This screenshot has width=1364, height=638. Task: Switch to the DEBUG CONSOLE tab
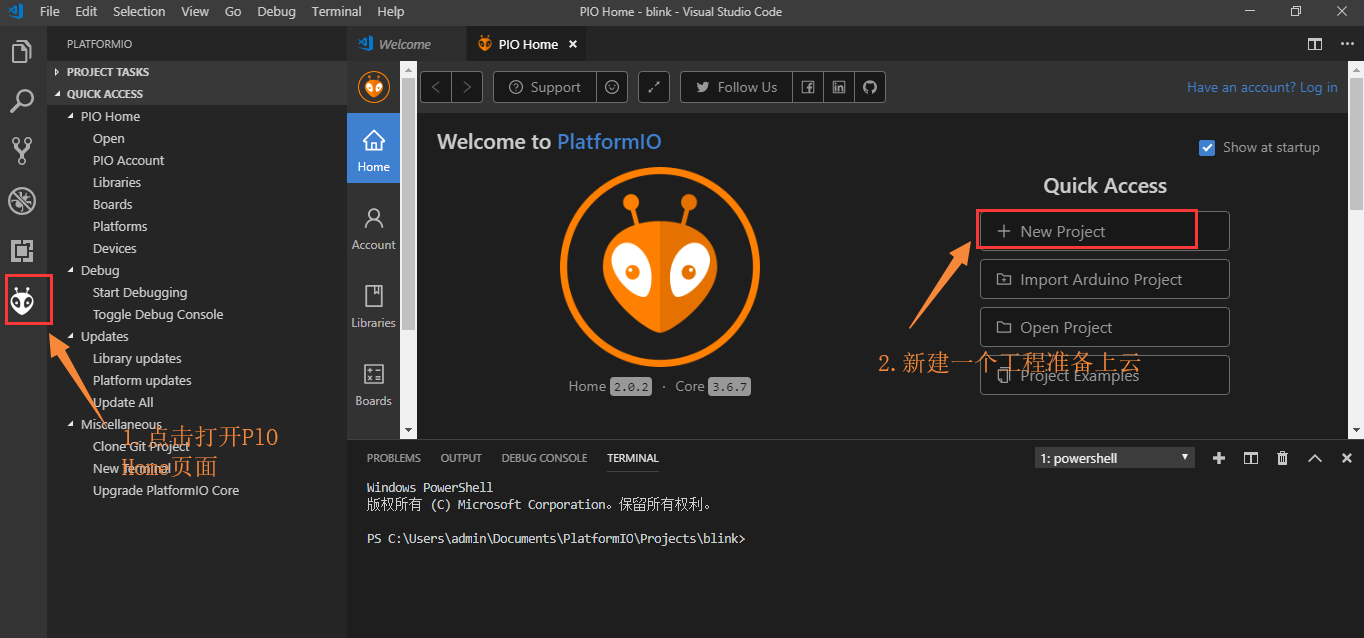coord(544,458)
